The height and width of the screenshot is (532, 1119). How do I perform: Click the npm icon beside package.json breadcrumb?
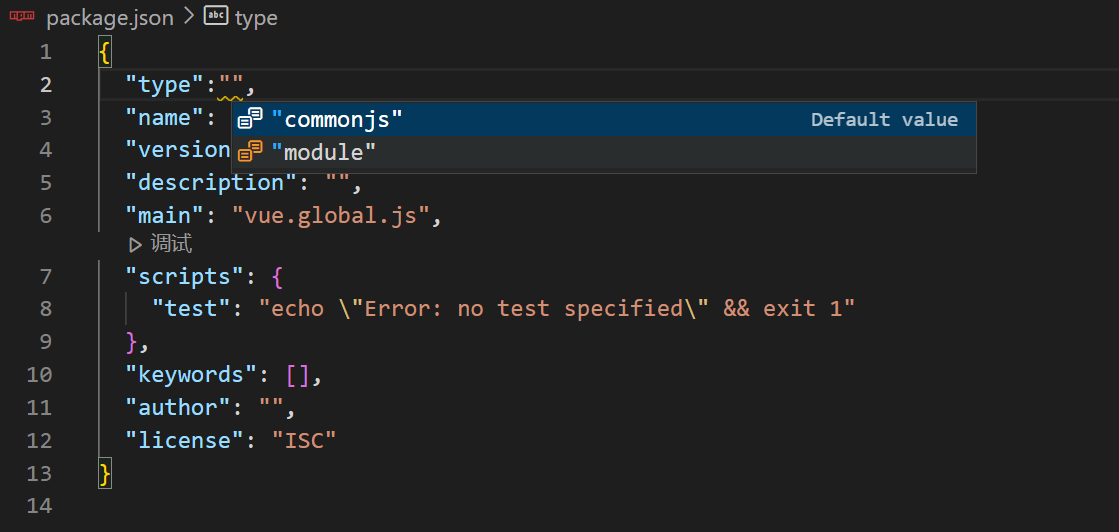(x=21, y=16)
